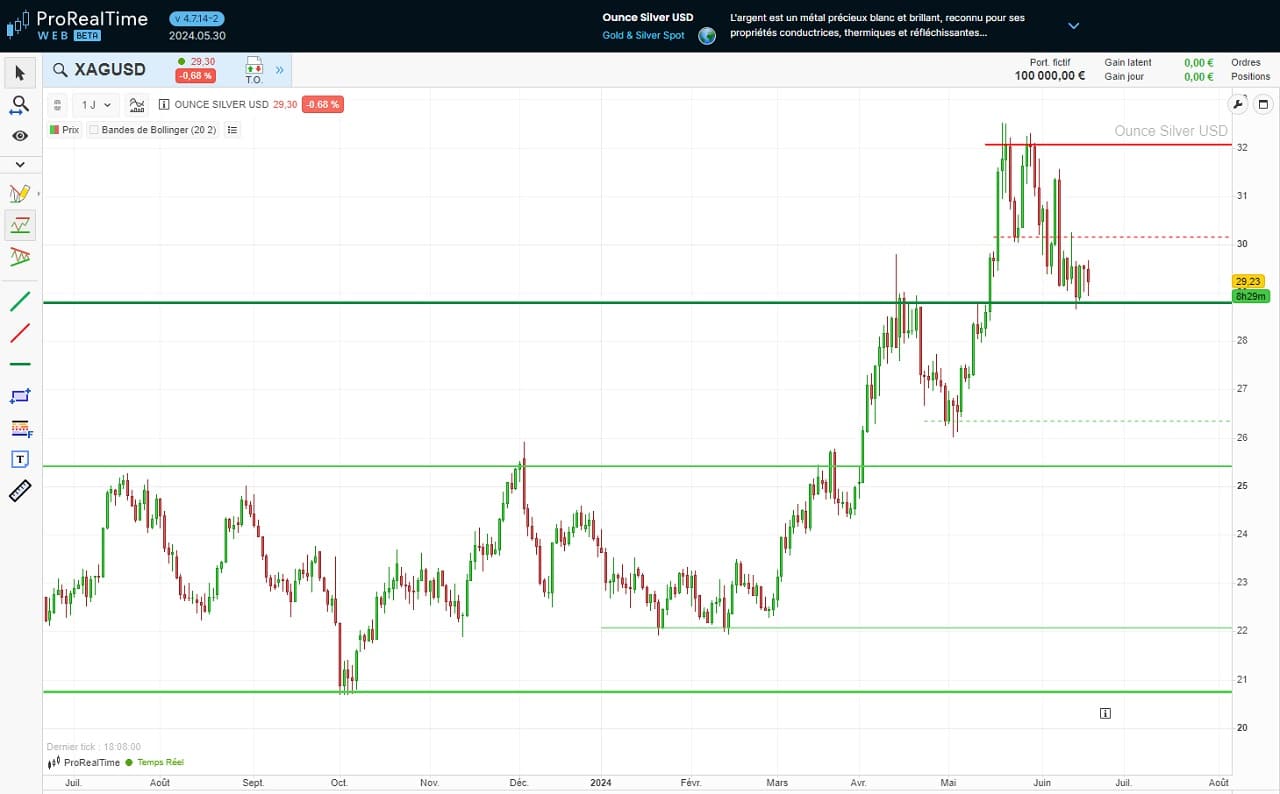Maximize chart with the window icon
1280x794 pixels.
1263,104
